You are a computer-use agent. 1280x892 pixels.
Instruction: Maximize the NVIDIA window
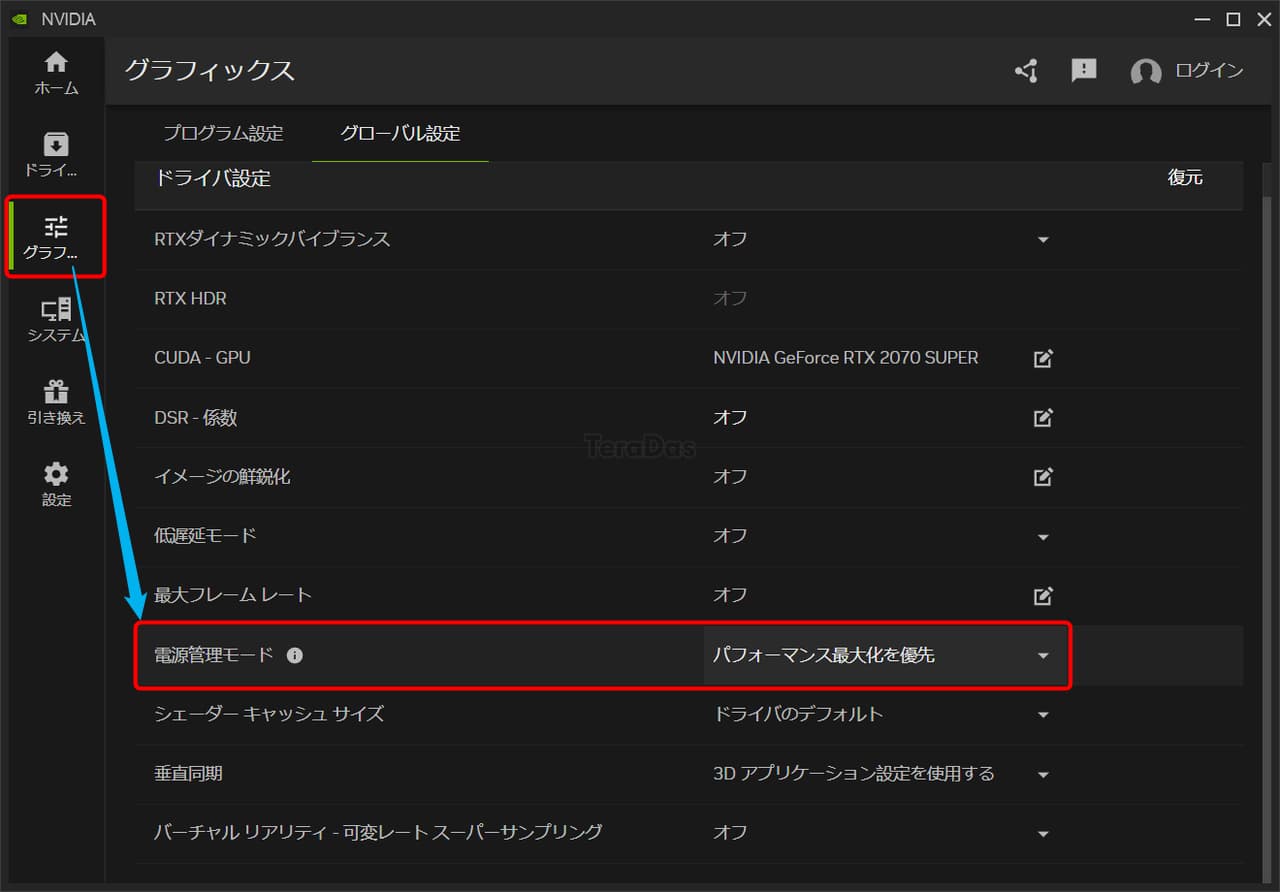pos(1233,19)
